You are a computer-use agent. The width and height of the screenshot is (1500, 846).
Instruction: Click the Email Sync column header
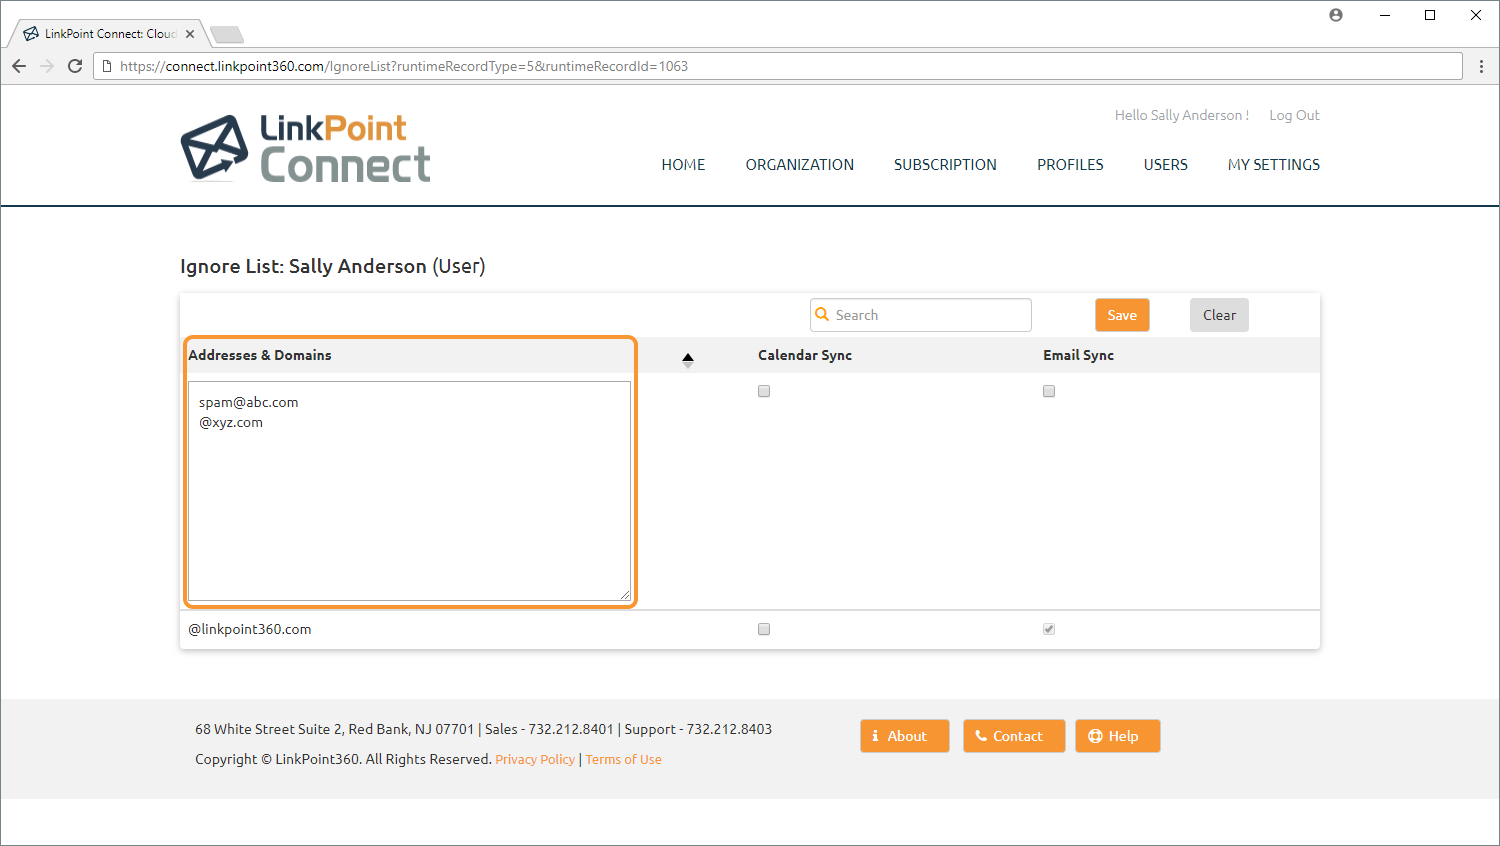[x=1078, y=355]
